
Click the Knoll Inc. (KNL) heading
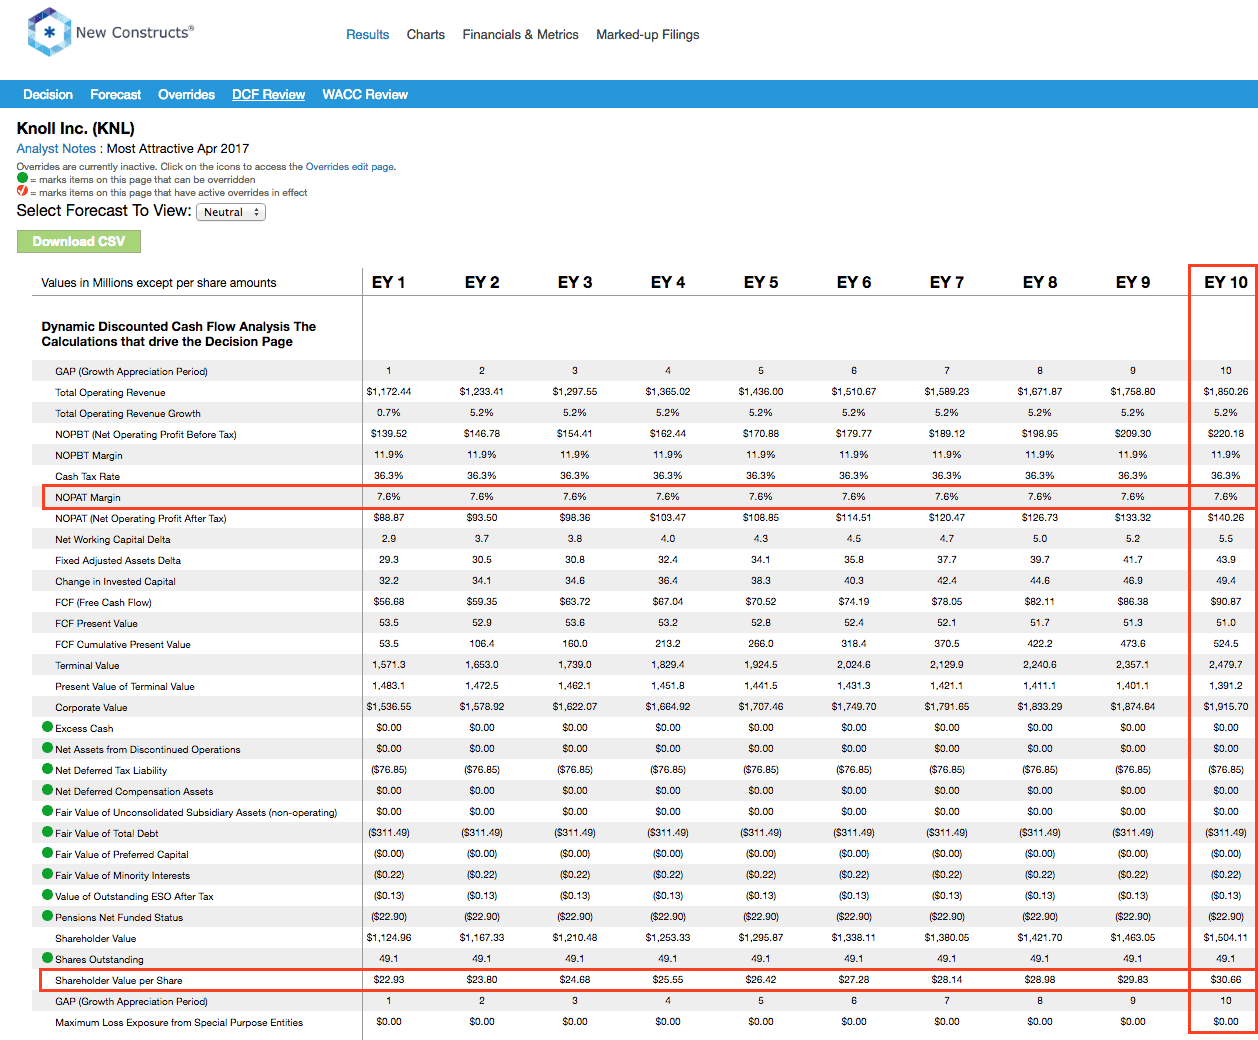[x=76, y=128]
